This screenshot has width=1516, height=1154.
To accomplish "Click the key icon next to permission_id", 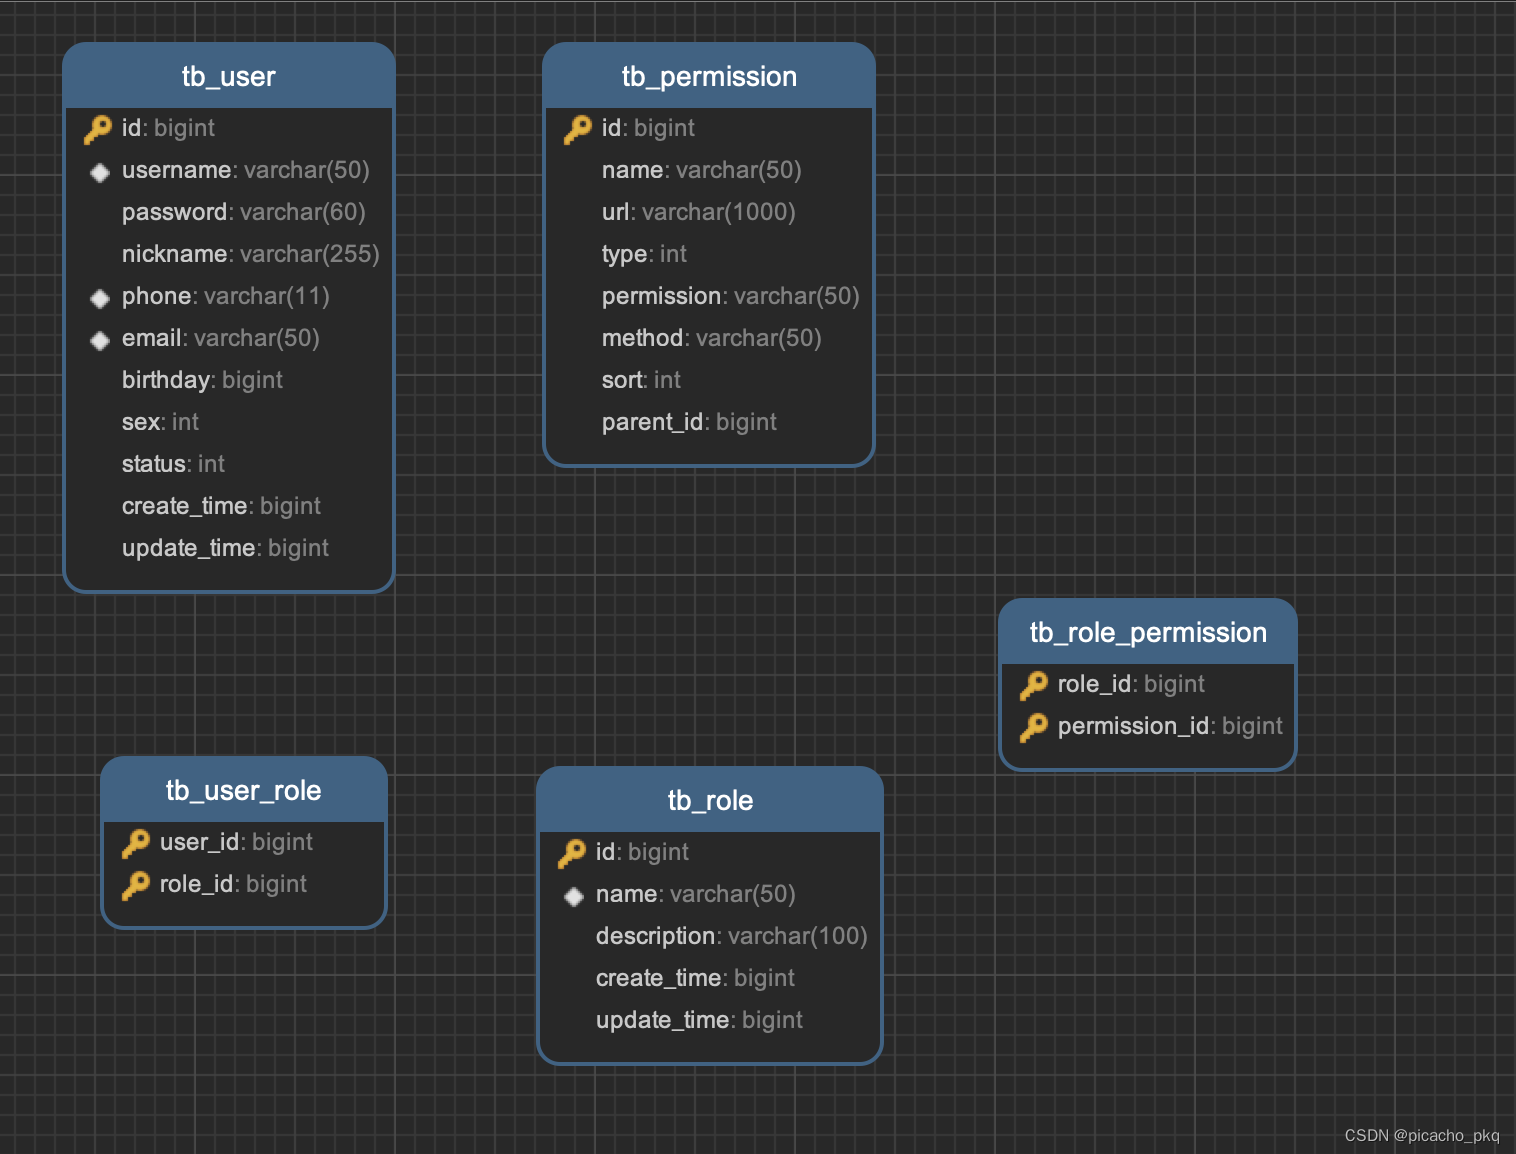I will pos(1034,727).
